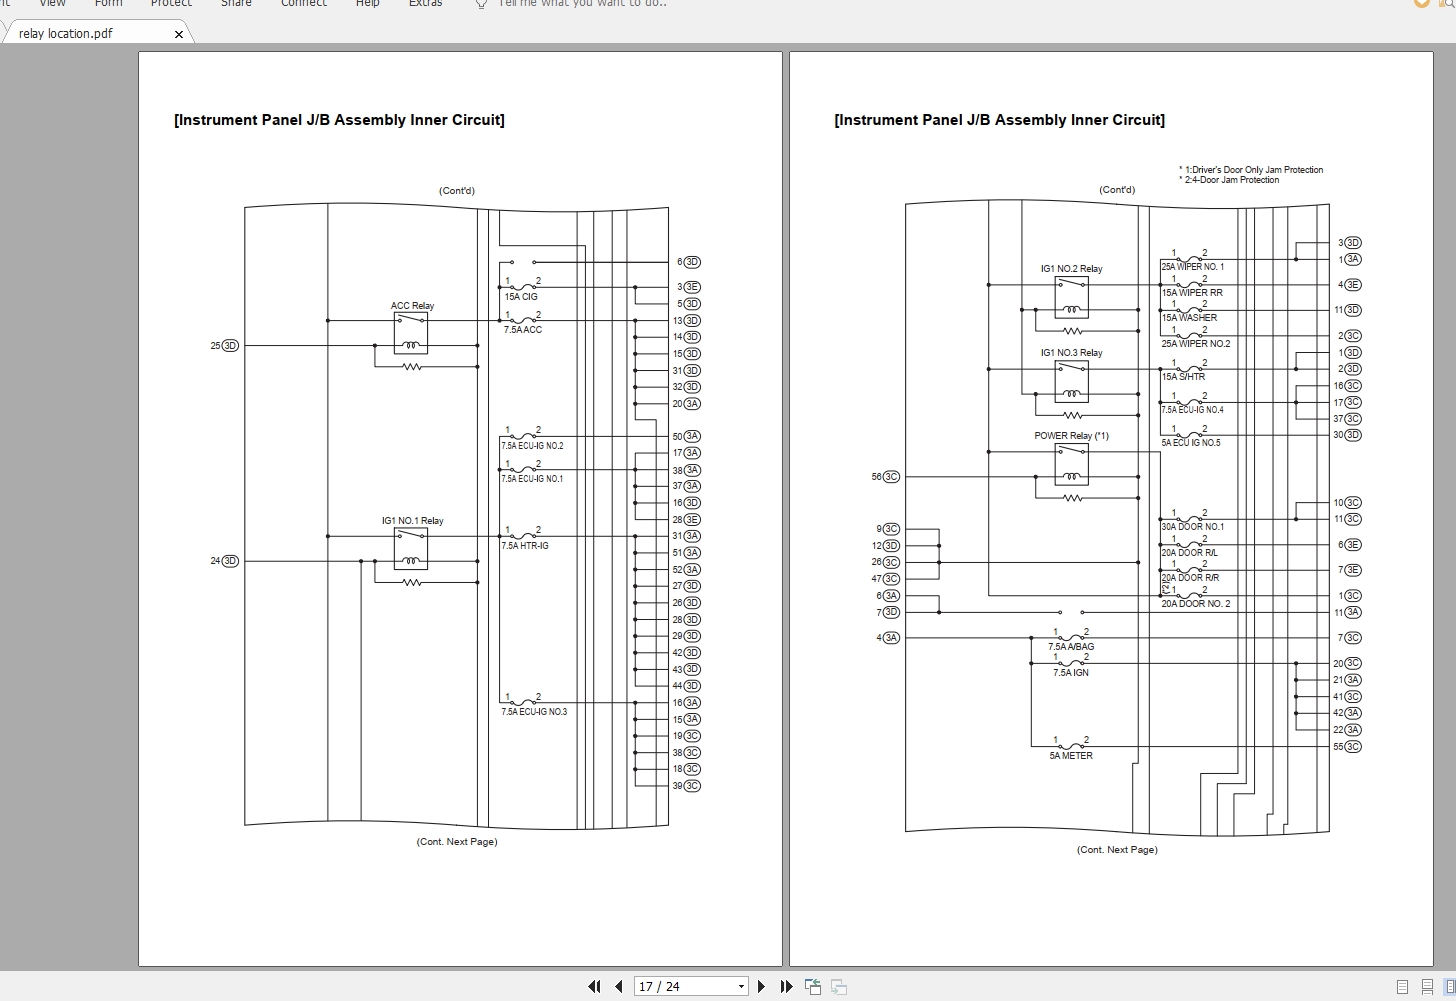Click the 7.5A ACC fuse label
The height and width of the screenshot is (1001, 1456).
tap(523, 330)
